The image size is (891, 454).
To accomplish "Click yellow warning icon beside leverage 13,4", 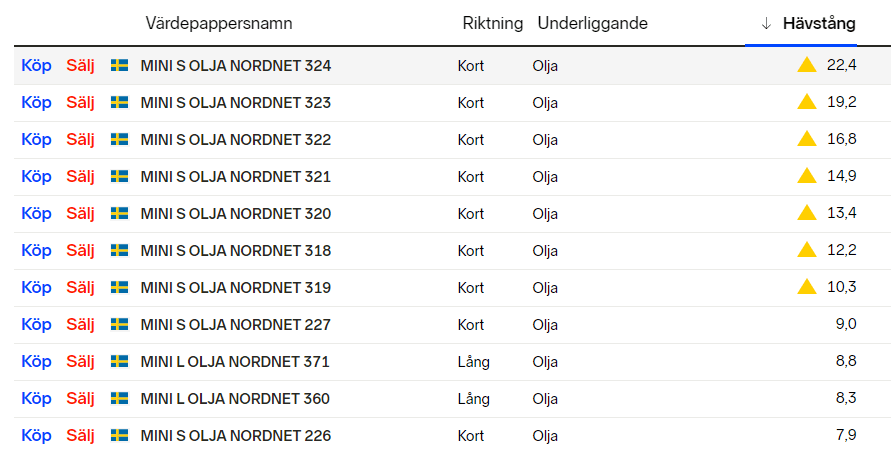I will point(807,213).
